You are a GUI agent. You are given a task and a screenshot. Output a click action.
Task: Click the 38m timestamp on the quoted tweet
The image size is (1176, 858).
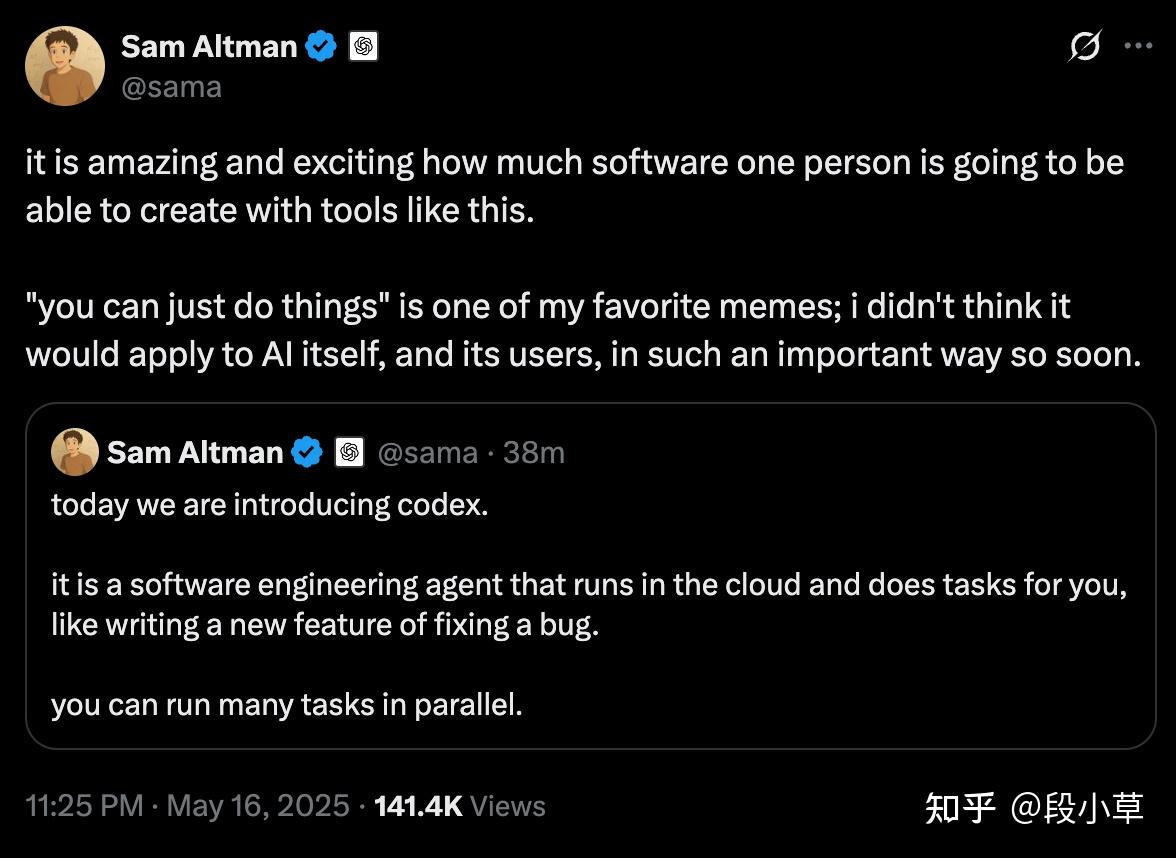(x=534, y=453)
